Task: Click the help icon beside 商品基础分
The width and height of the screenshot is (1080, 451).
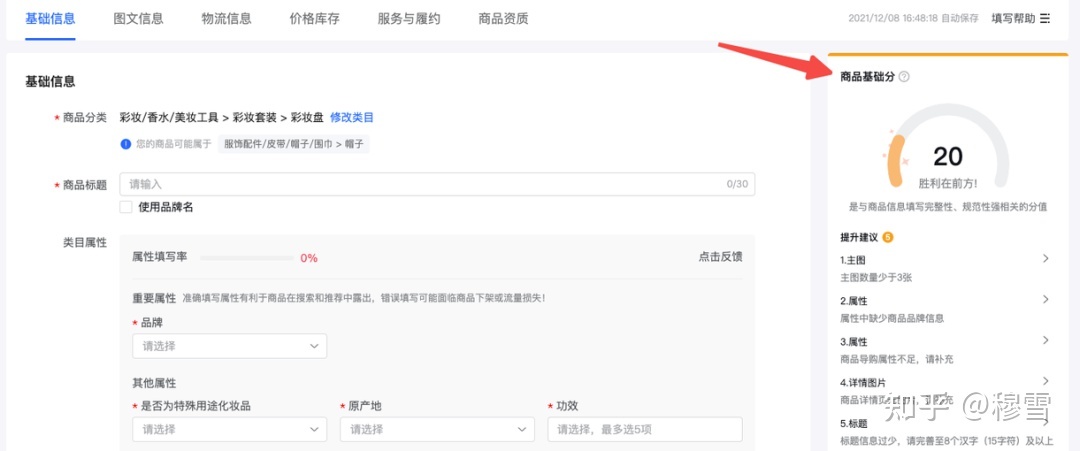Action: 904,77
